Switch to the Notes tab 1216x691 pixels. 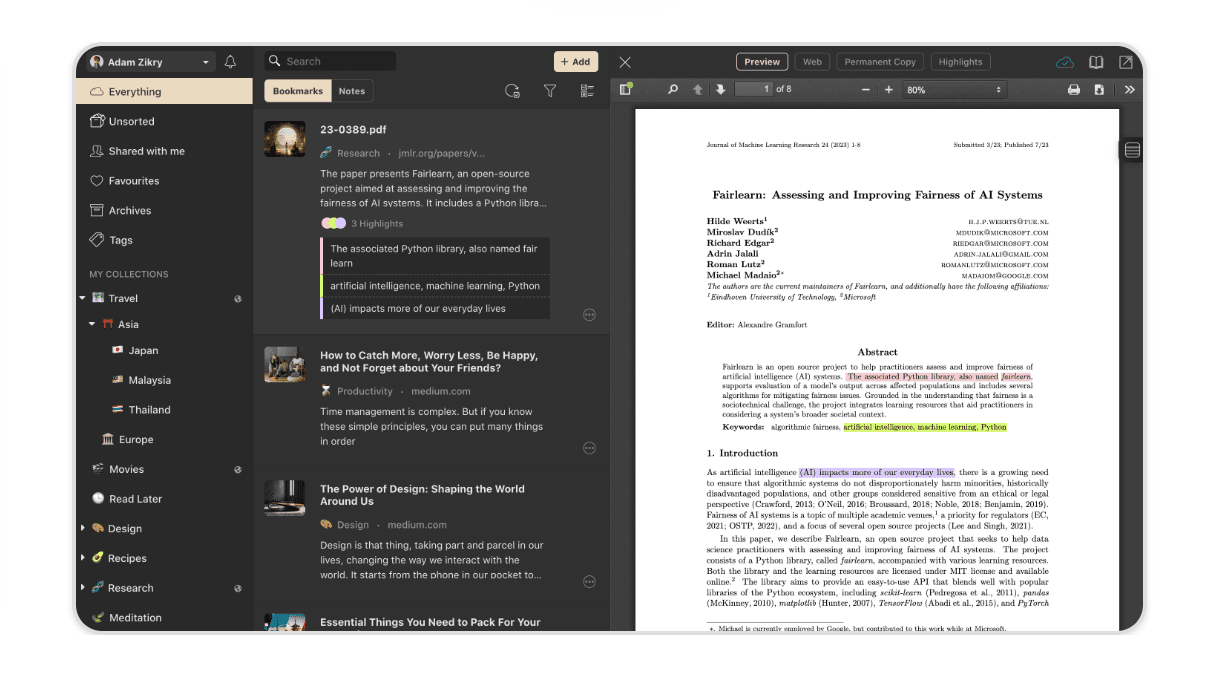351,90
